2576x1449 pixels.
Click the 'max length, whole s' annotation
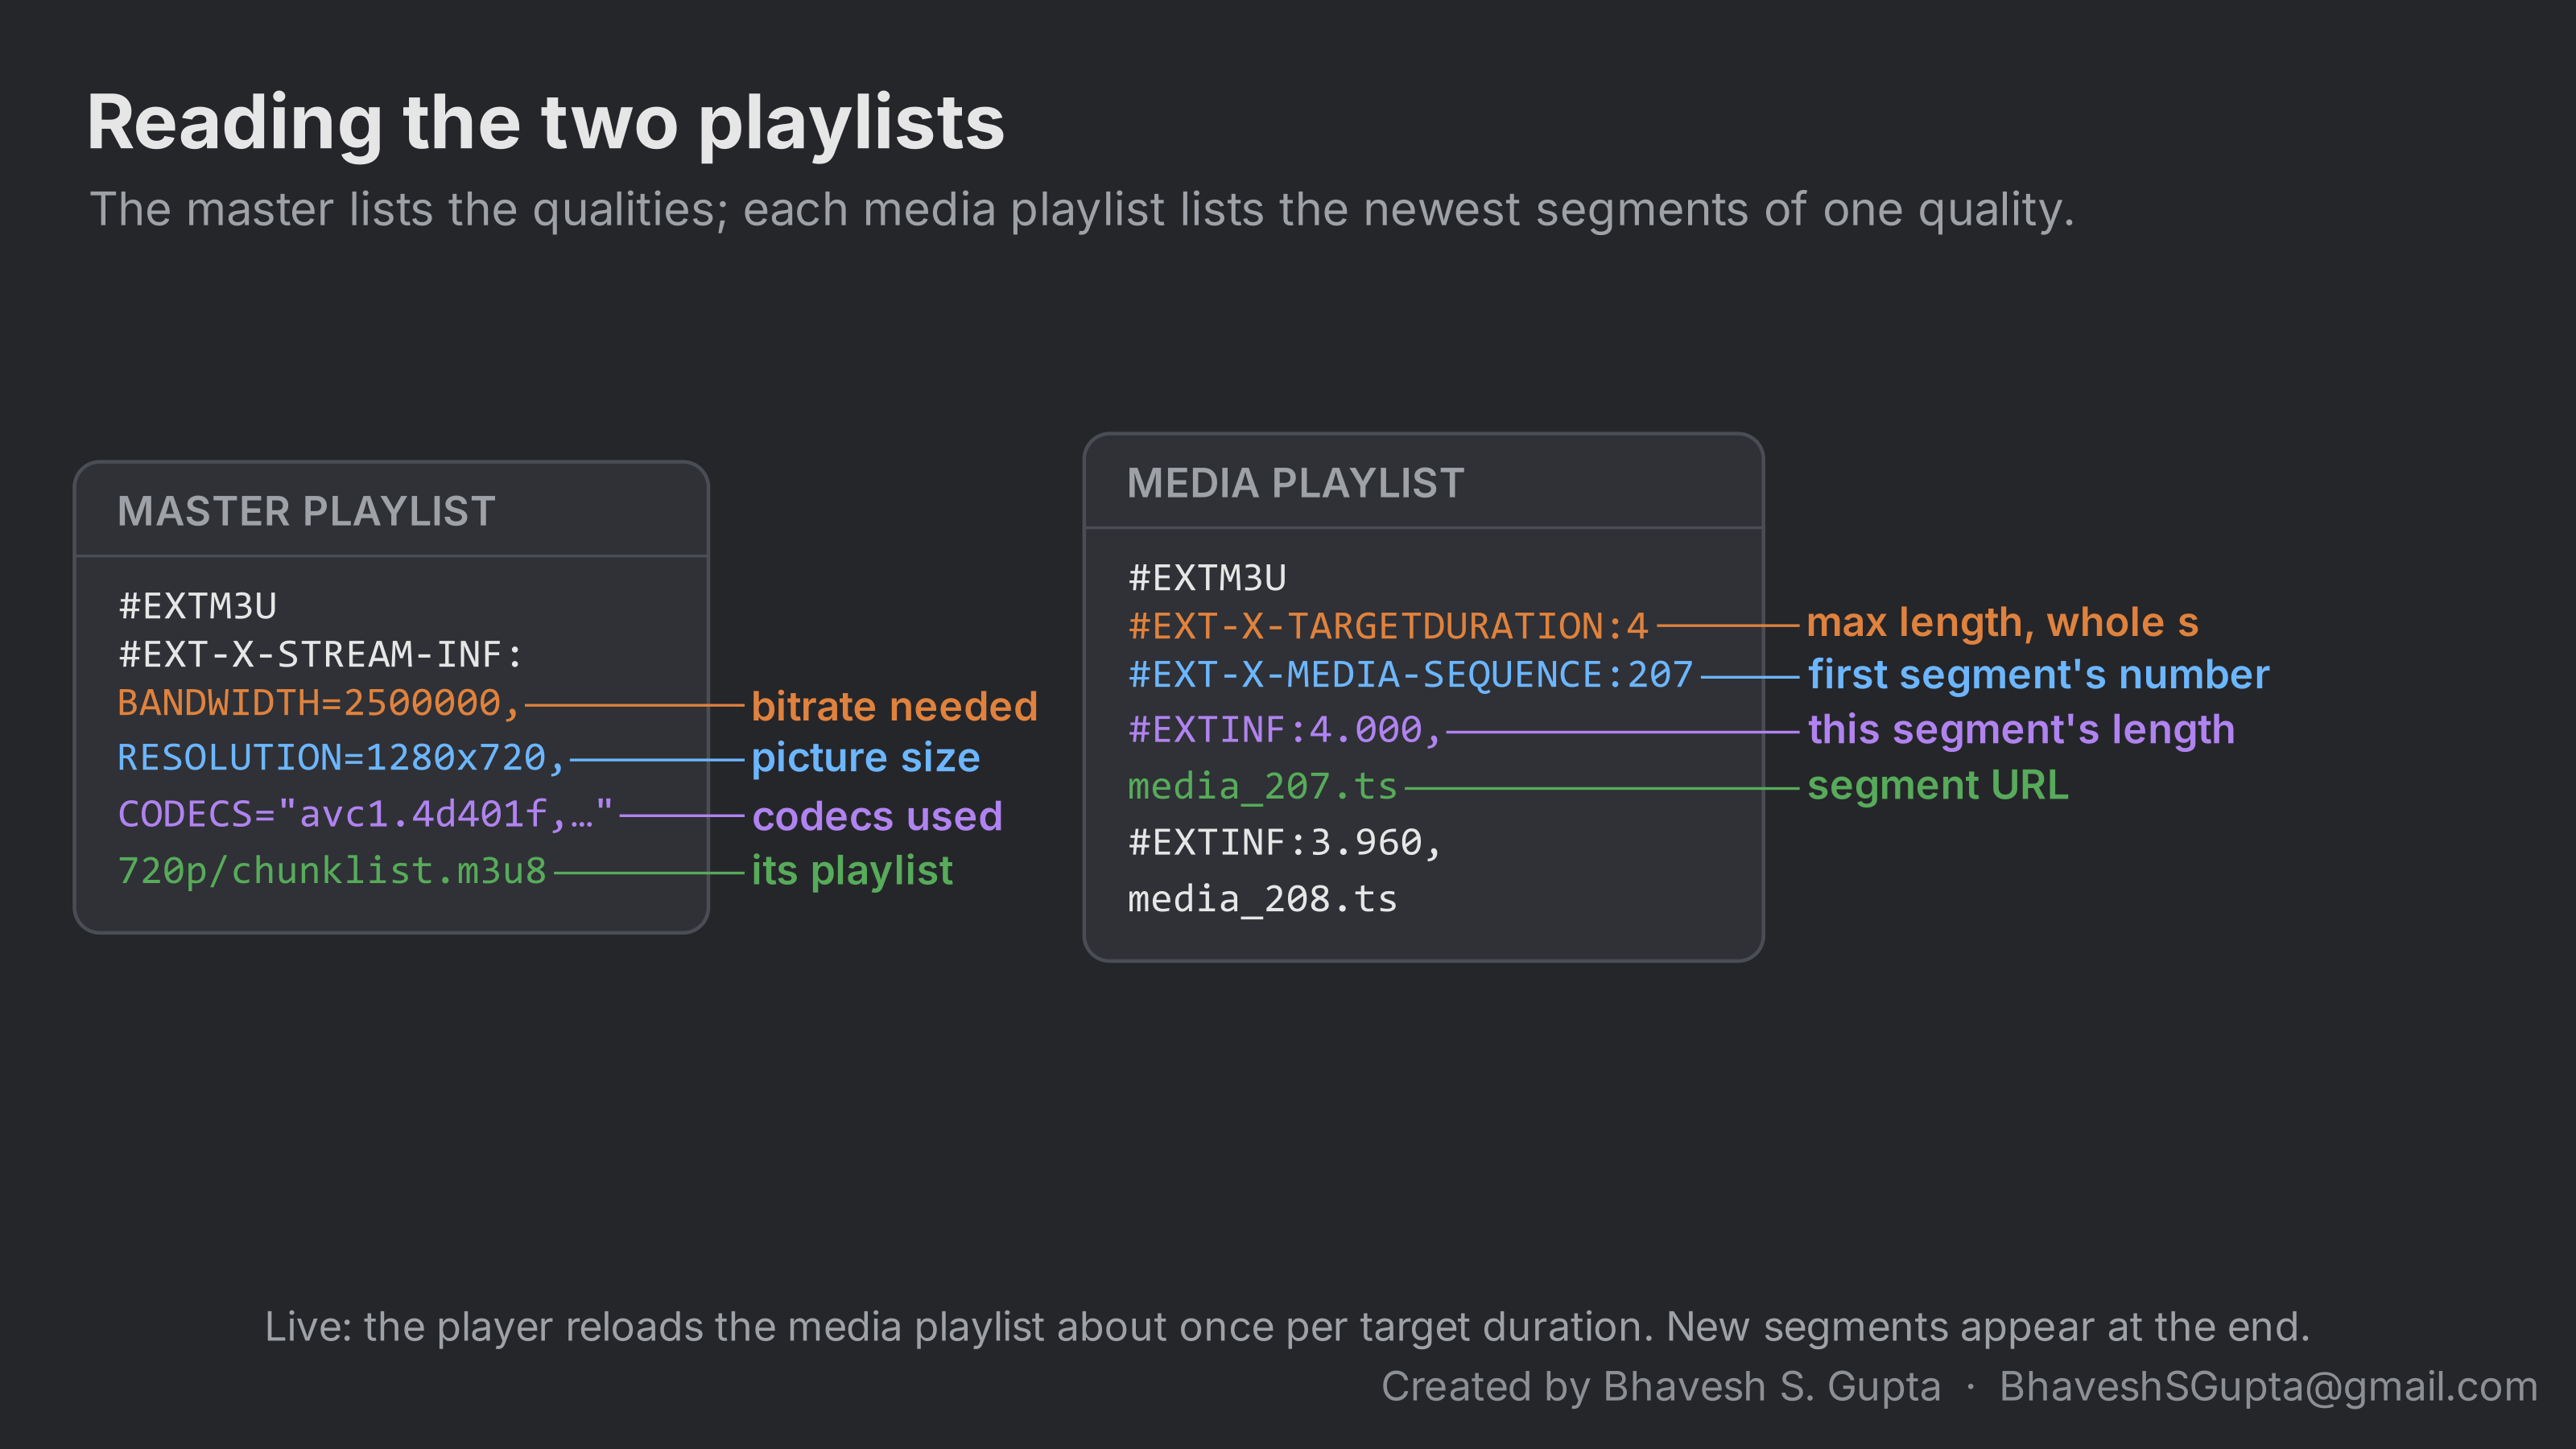2002,623
